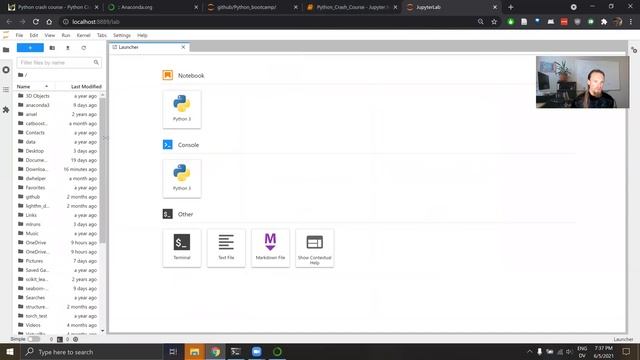
Task: Open the Tabs menu
Action: coord(102,36)
